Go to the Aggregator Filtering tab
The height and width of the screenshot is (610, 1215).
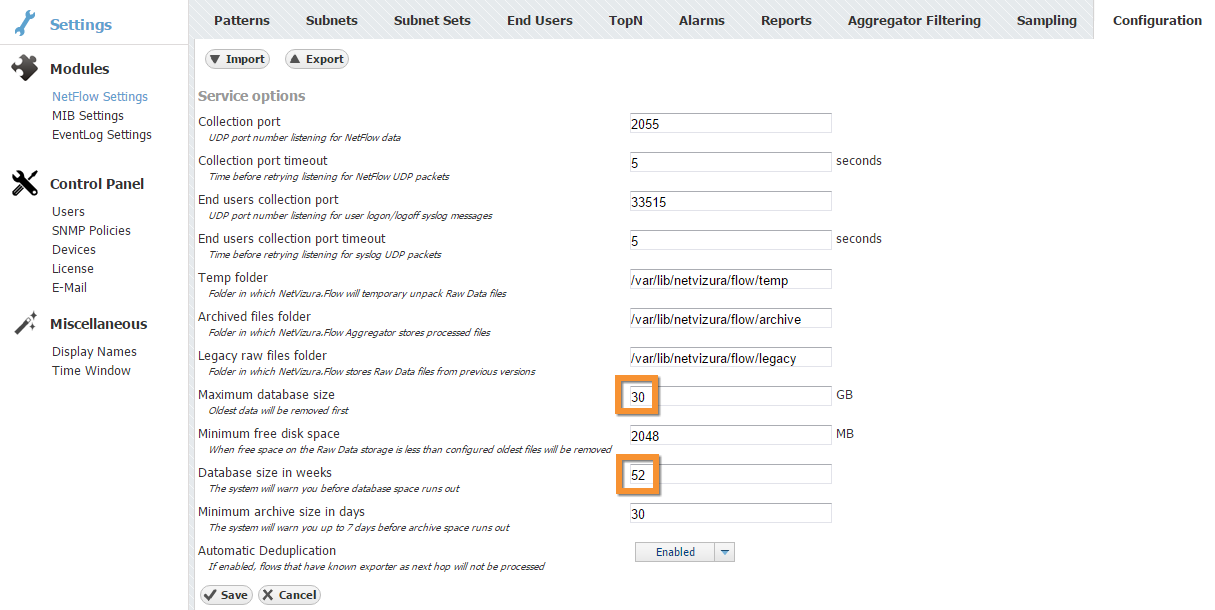pos(914,20)
